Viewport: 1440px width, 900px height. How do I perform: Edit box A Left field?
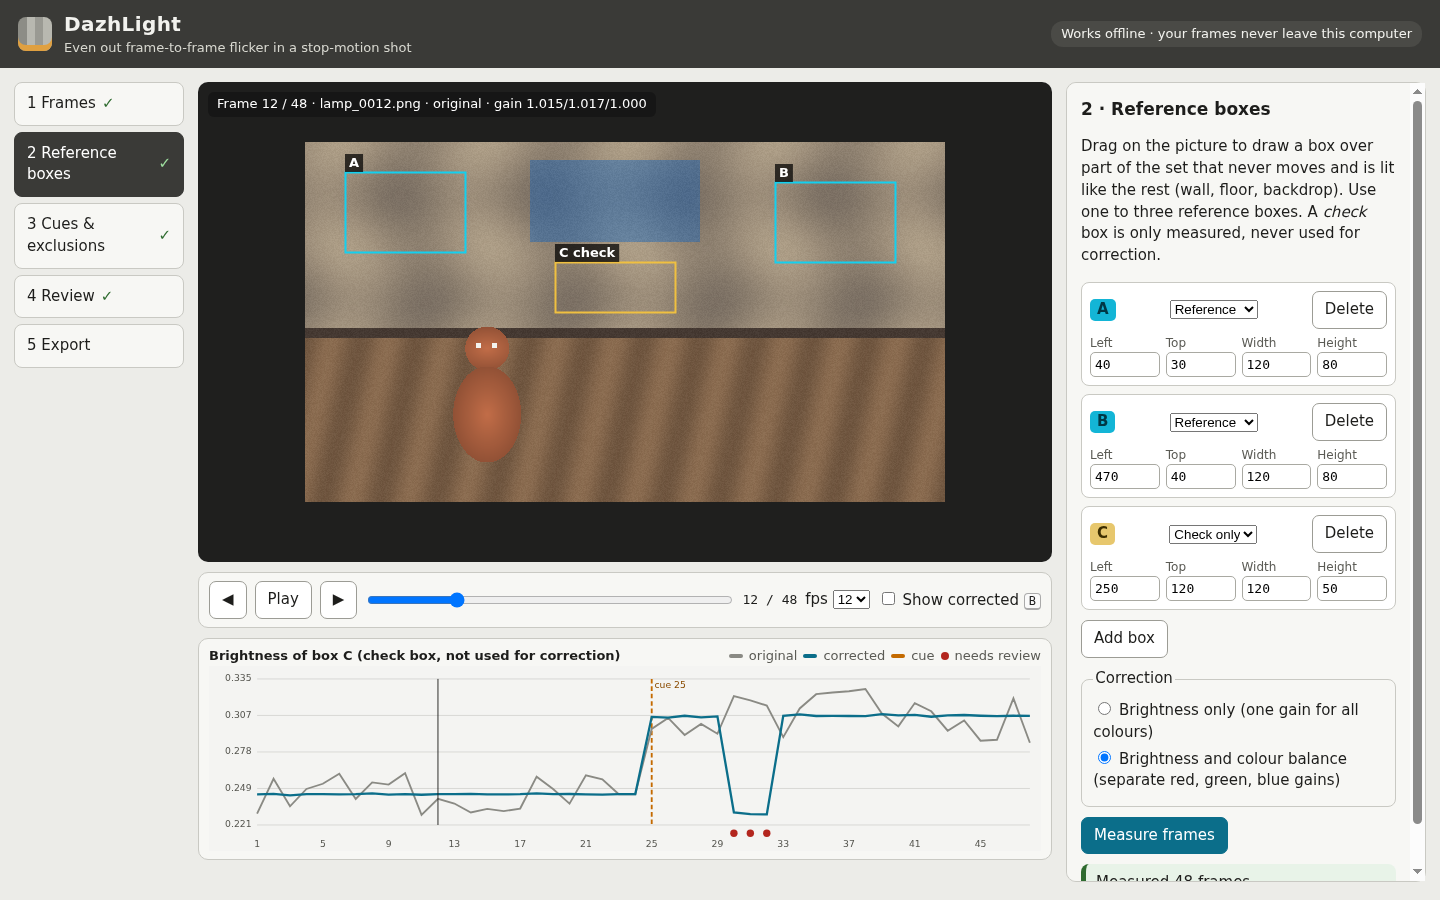1124,365
